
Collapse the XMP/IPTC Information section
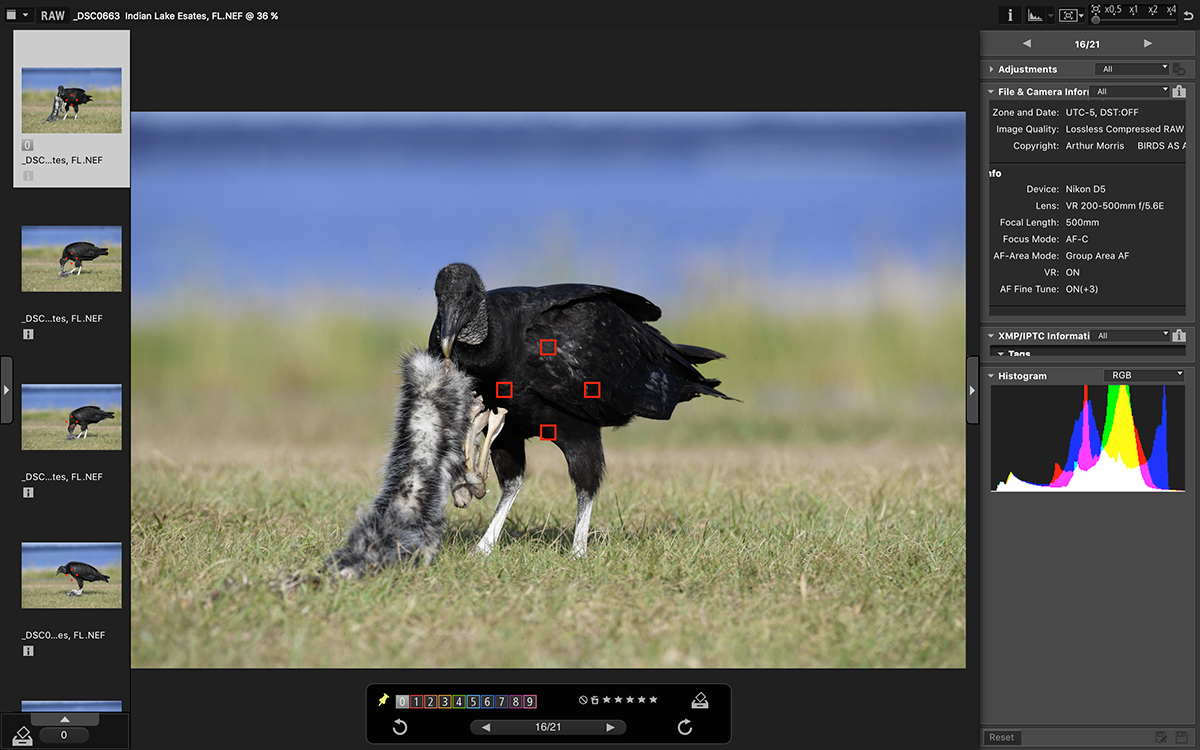point(991,336)
